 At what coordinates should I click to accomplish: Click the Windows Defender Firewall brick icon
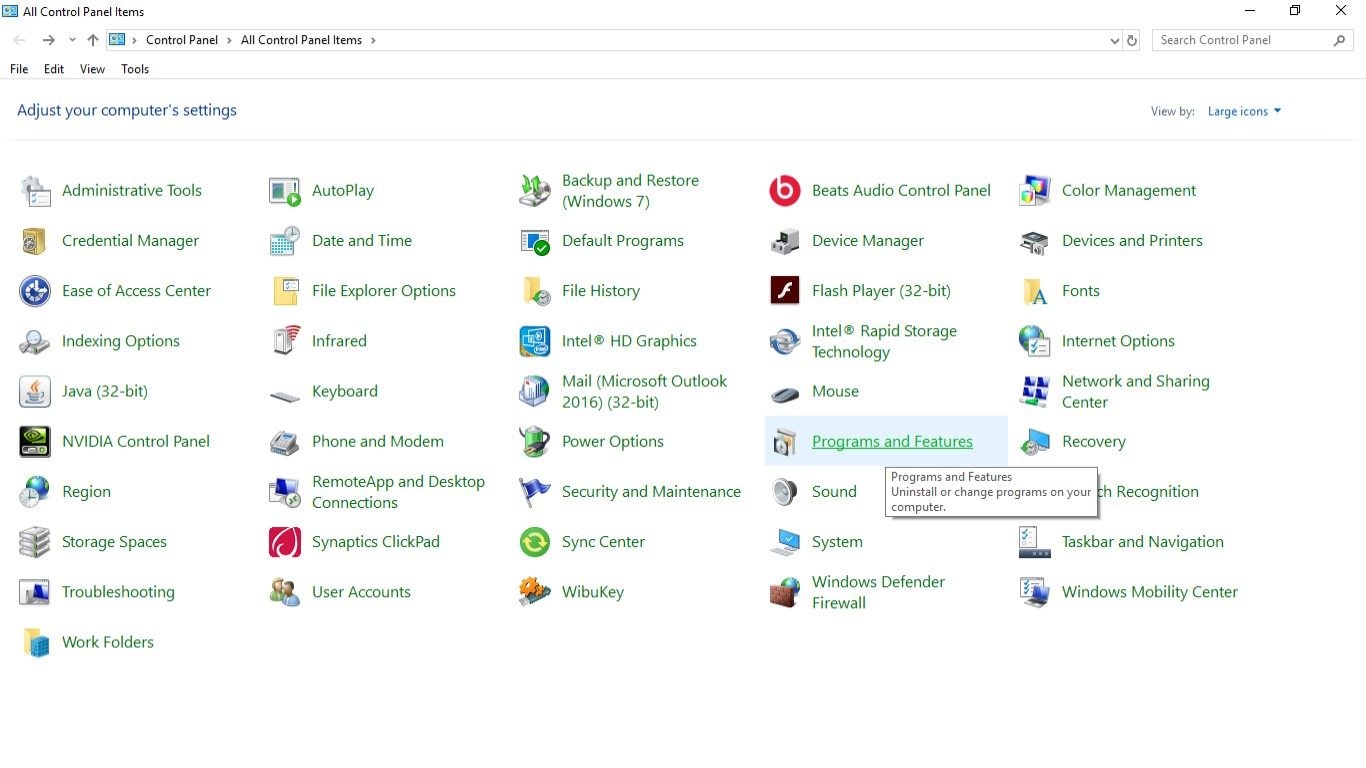[785, 592]
